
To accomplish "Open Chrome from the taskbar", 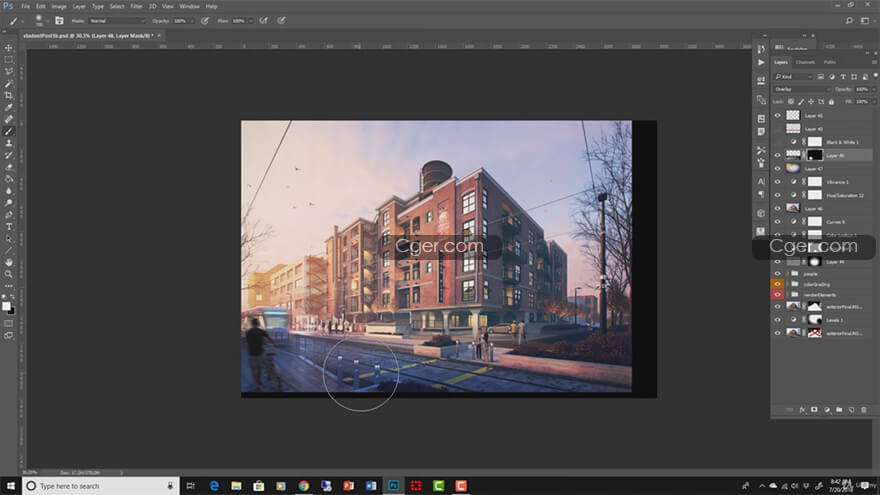I will pos(304,485).
